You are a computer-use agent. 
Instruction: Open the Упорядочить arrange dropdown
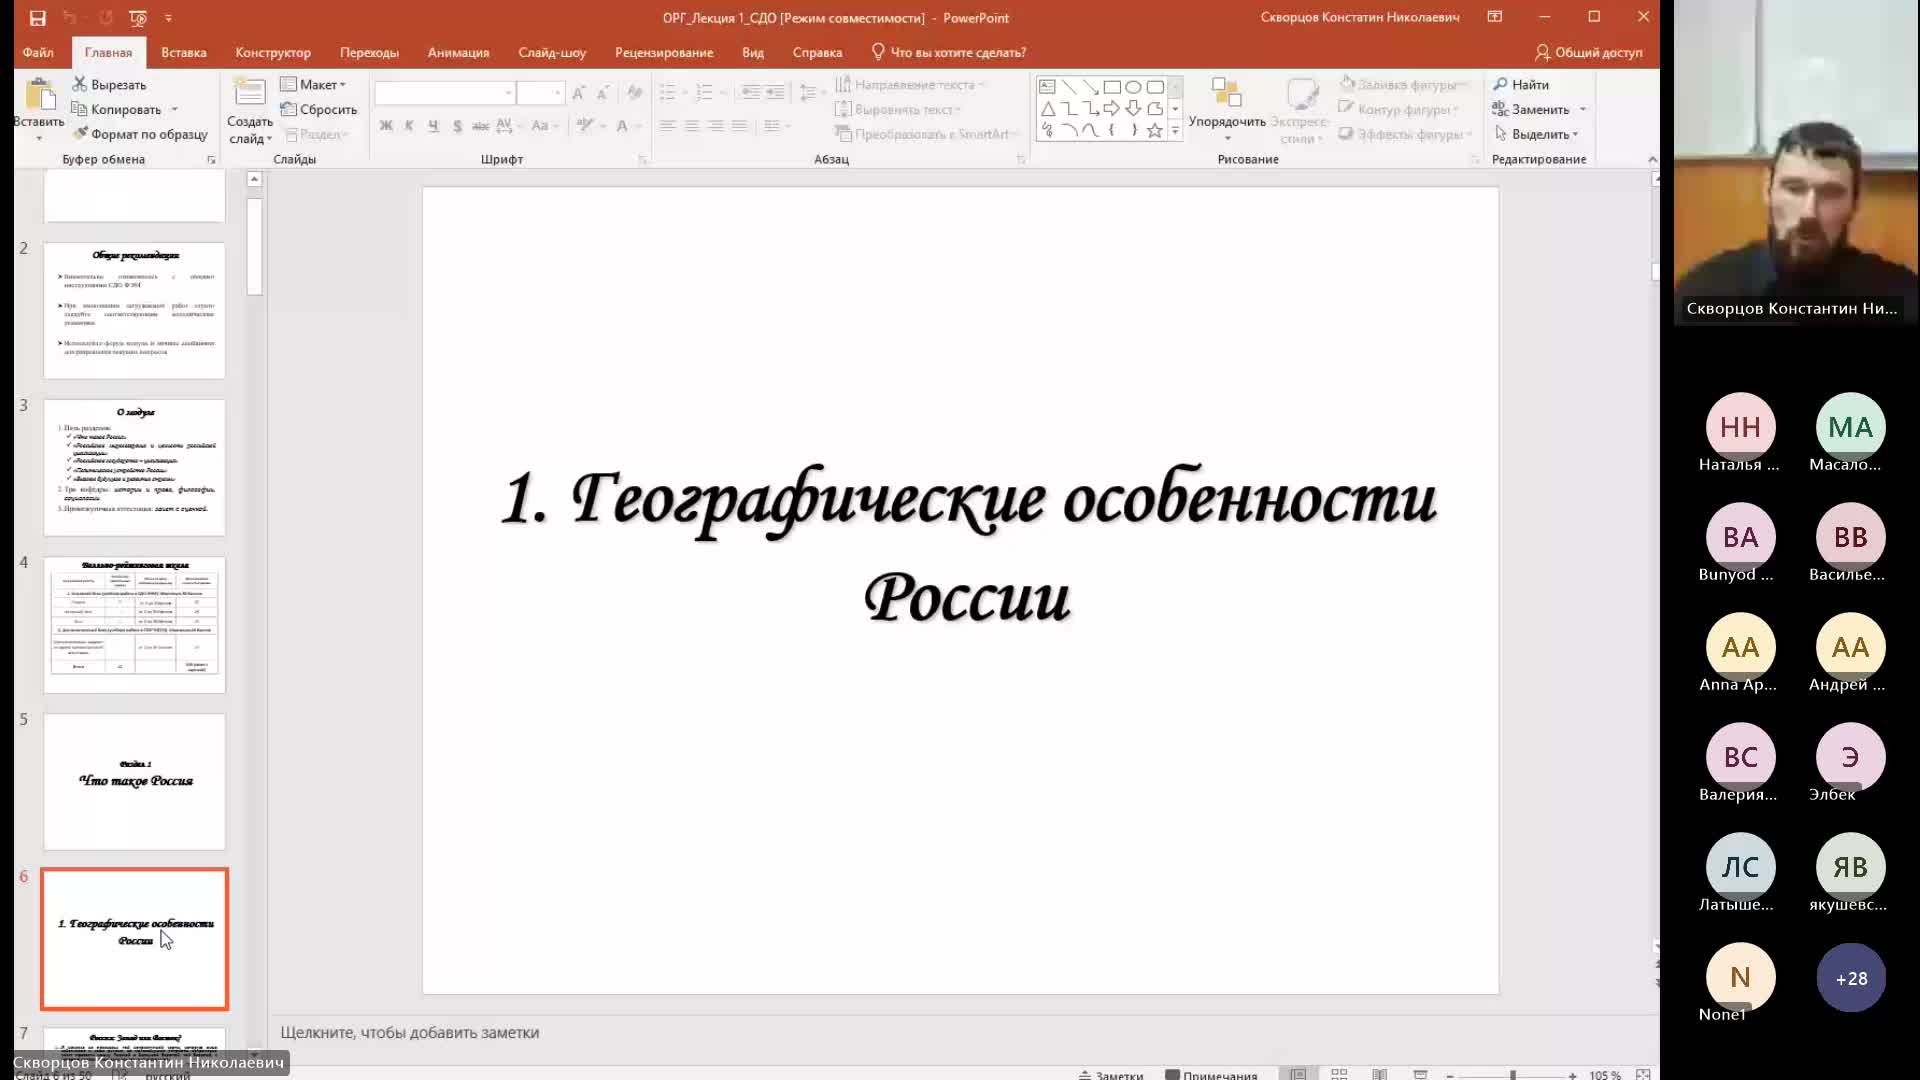coord(1227,110)
